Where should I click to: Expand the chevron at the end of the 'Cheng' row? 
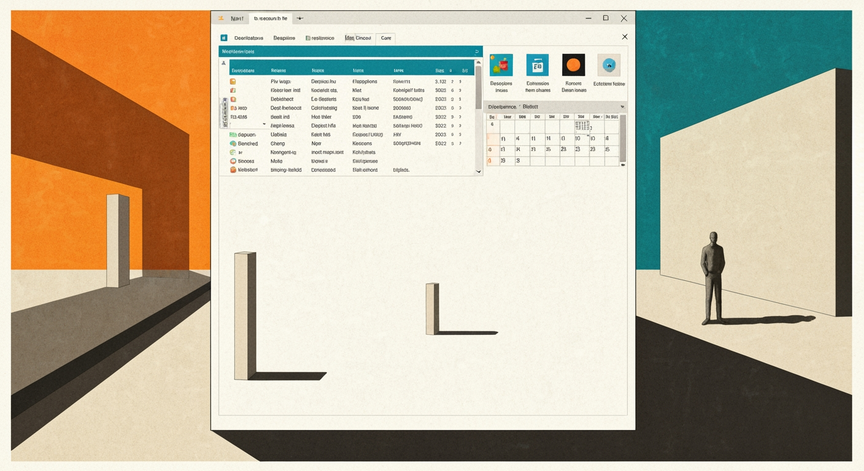click(x=460, y=143)
